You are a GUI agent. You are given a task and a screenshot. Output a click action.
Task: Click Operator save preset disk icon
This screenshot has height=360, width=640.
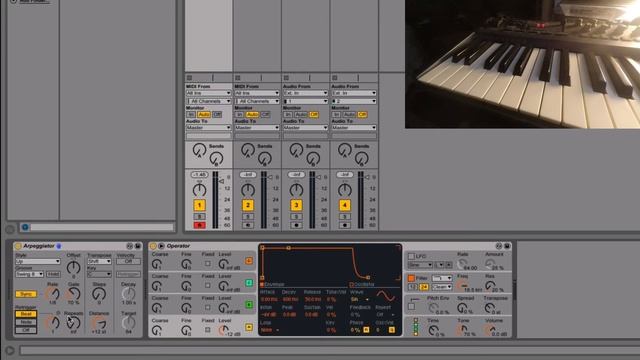507,246
